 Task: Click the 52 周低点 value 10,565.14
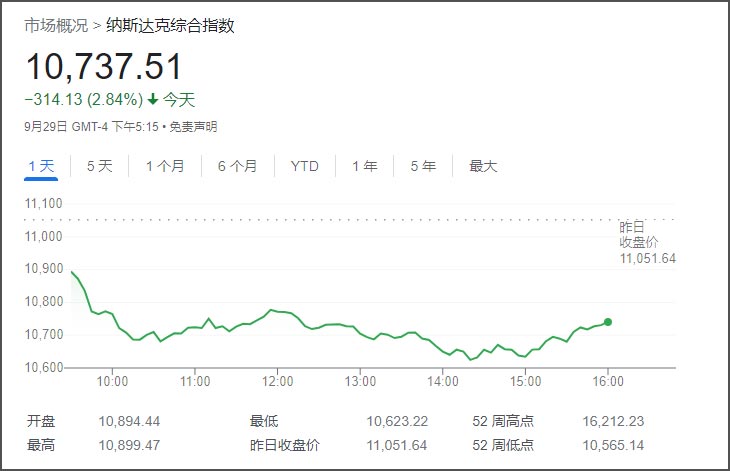(613, 445)
